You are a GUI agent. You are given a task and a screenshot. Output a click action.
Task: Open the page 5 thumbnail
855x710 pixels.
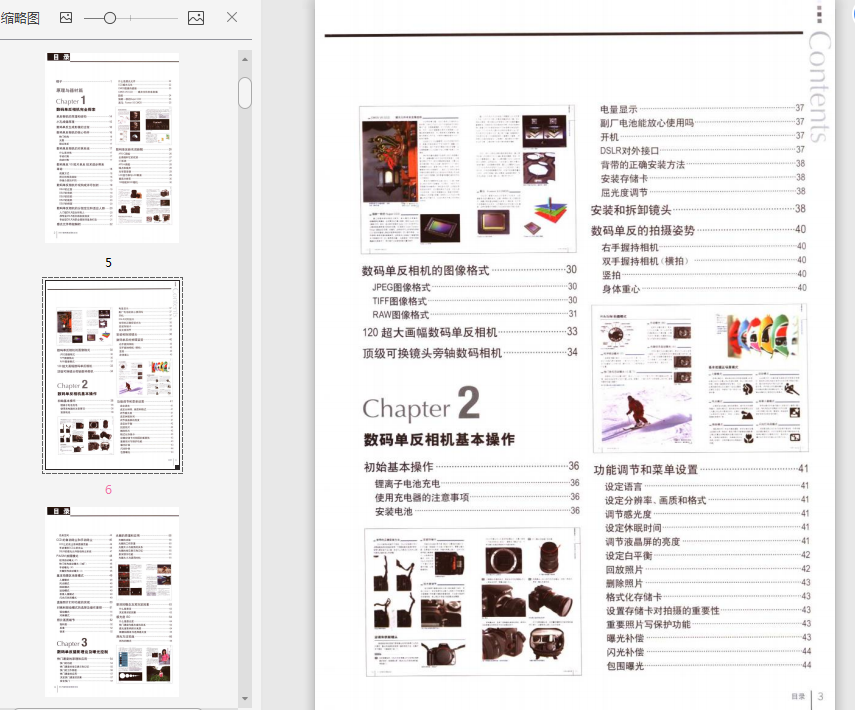(112, 147)
